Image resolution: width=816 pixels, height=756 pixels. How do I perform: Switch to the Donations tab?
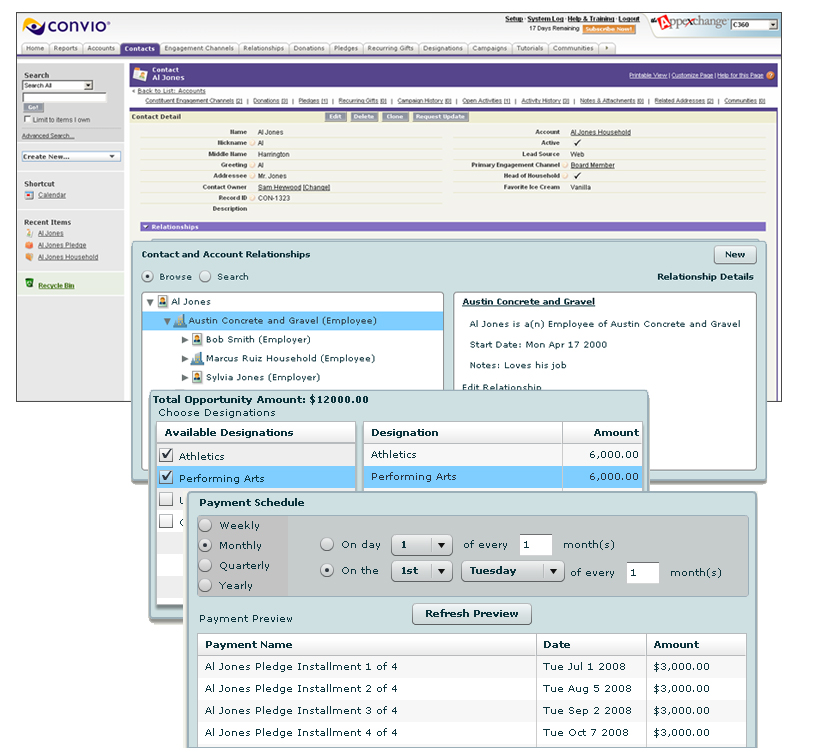coord(309,48)
